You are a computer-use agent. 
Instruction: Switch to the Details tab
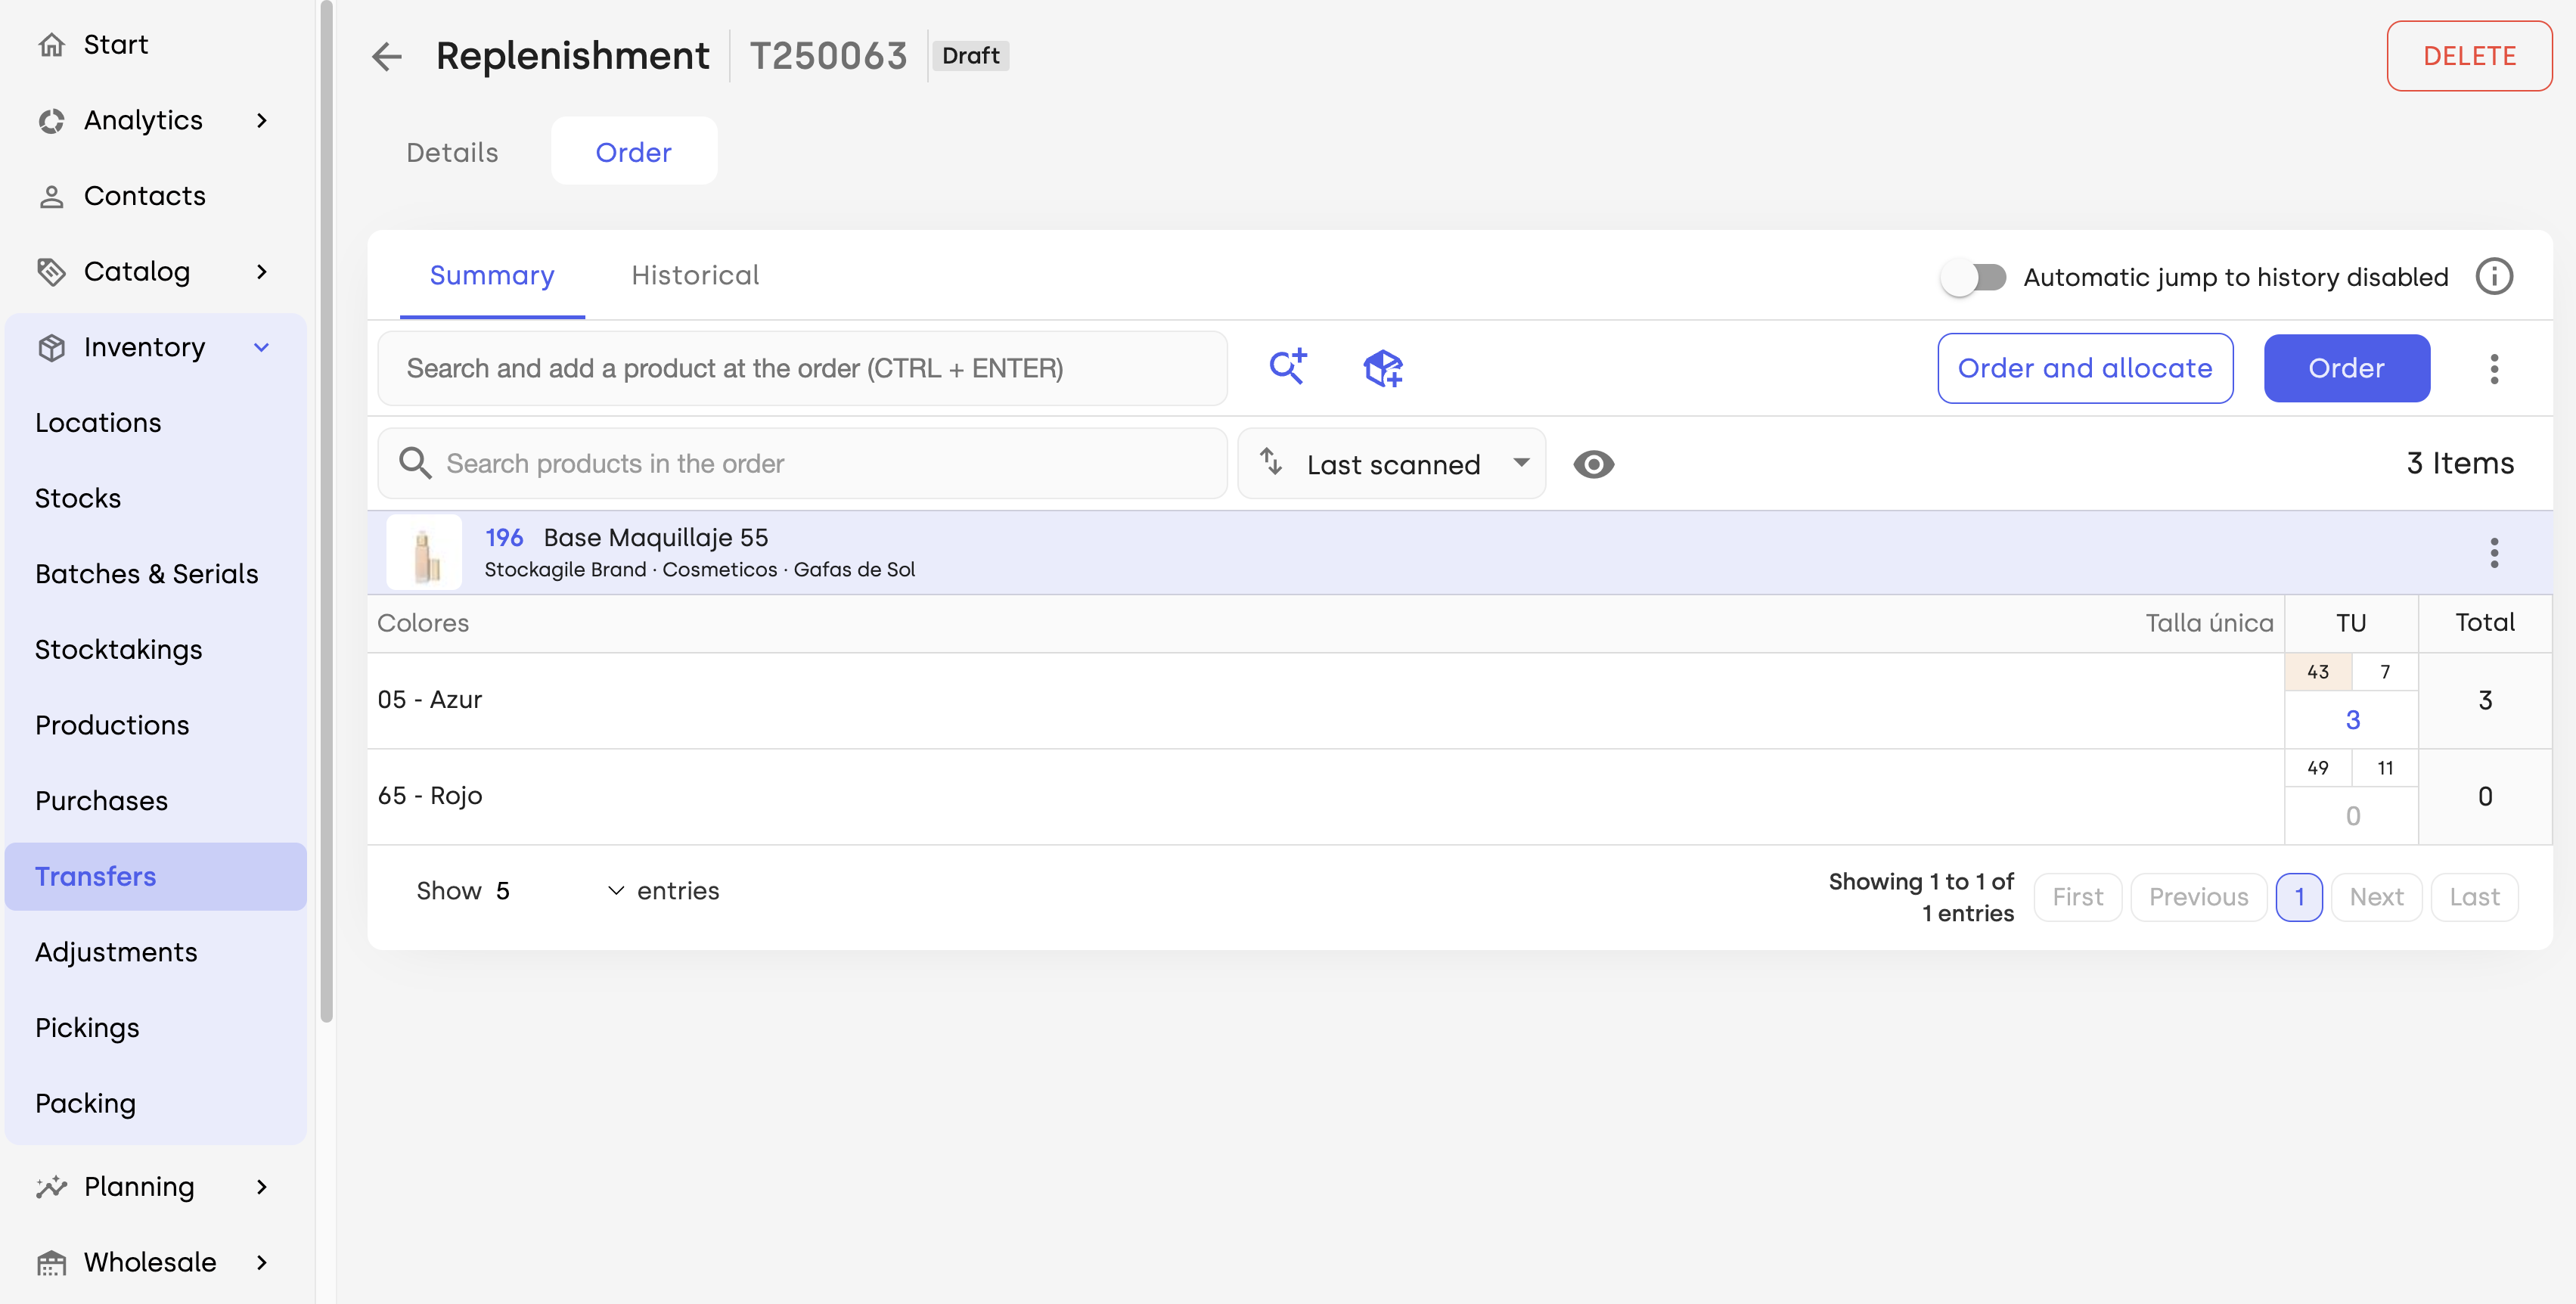pyautogui.click(x=452, y=152)
